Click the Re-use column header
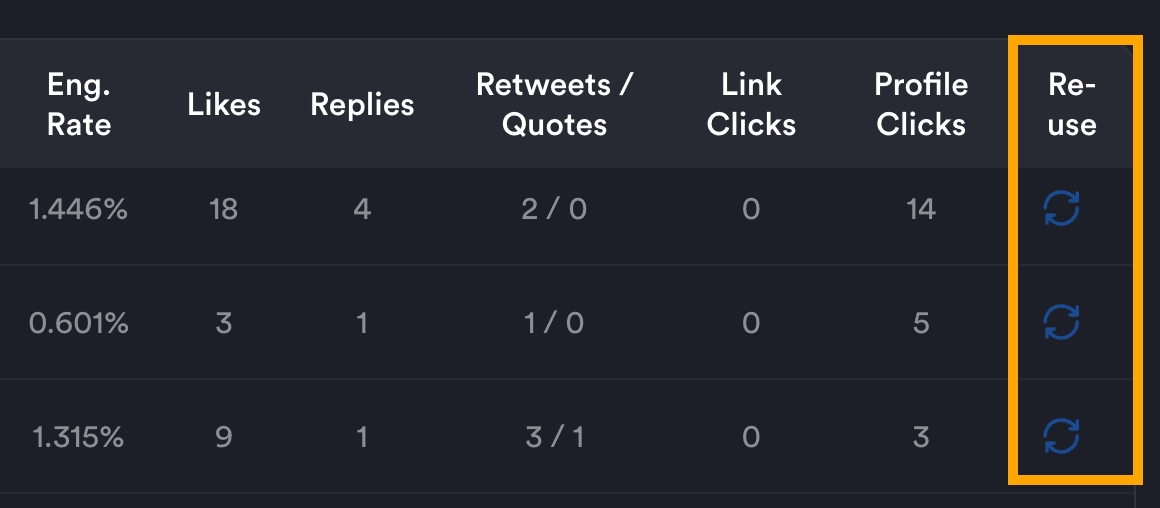 (1072, 104)
